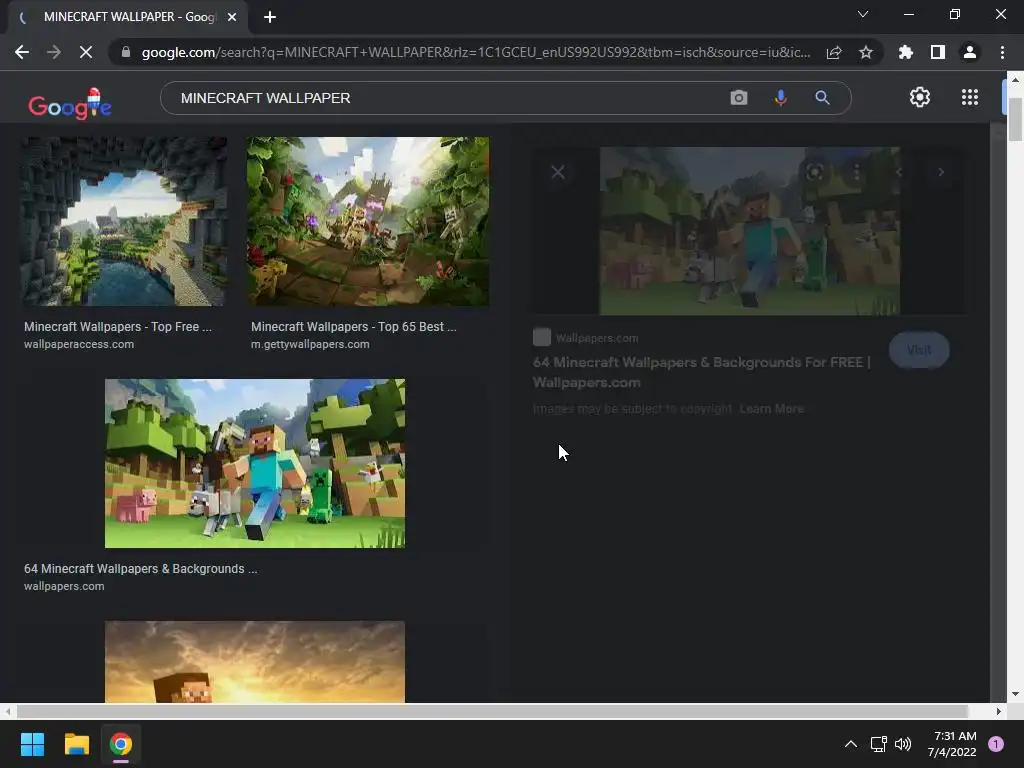Open the Extensions puzzle icon

[x=906, y=52]
